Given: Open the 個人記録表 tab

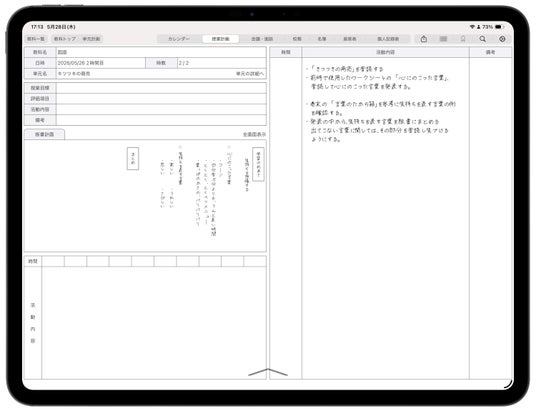Looking at the screenshot, I should (x=388, y=39).
